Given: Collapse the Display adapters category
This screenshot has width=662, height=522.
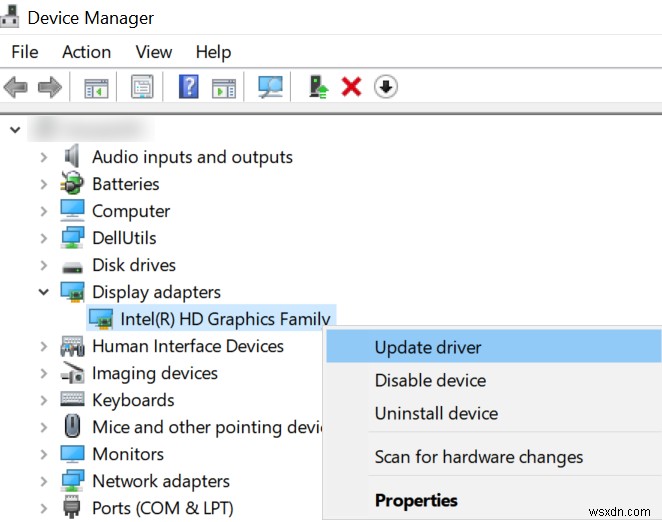Looking at the screenshot, I should 43,292.
